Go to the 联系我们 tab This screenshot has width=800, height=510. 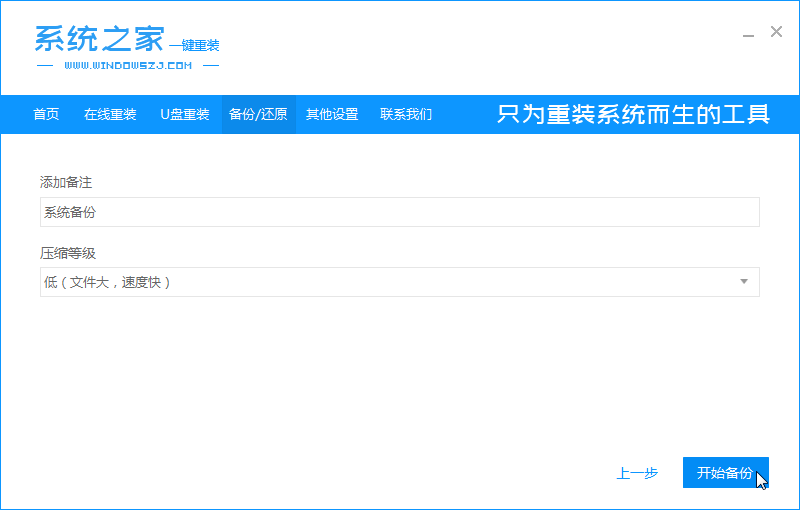pyautogui.click(x=406, y=114)
